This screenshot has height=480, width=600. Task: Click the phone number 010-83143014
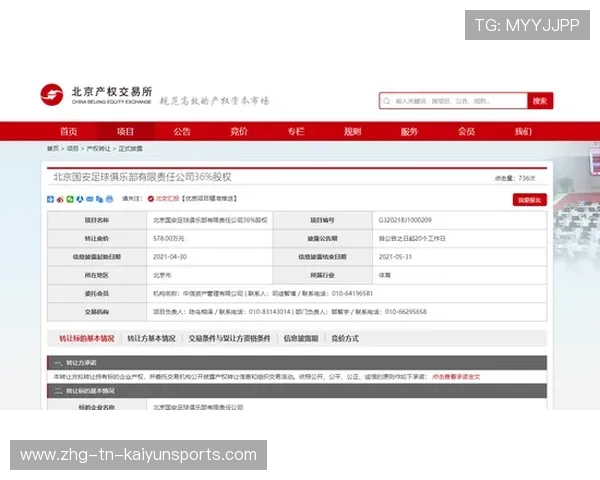(x=270, y=312)
